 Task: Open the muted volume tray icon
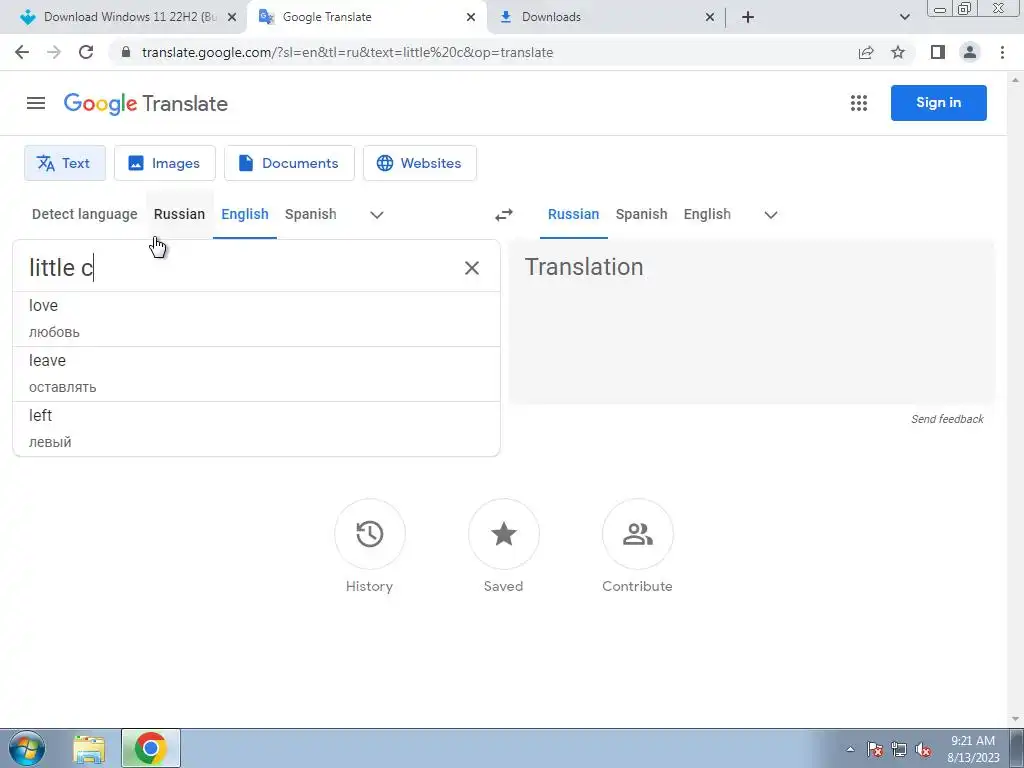click(x=923, y=750)
